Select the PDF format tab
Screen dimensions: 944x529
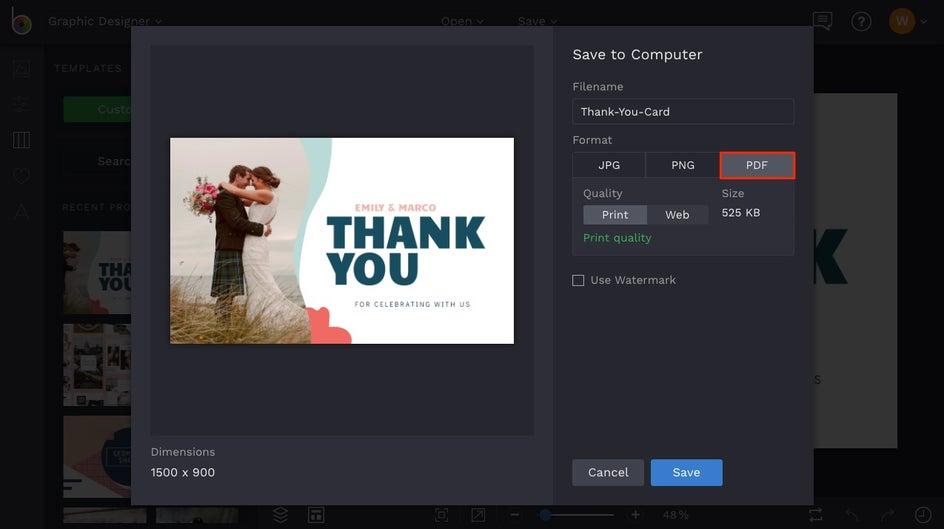[x=757, y=165]
